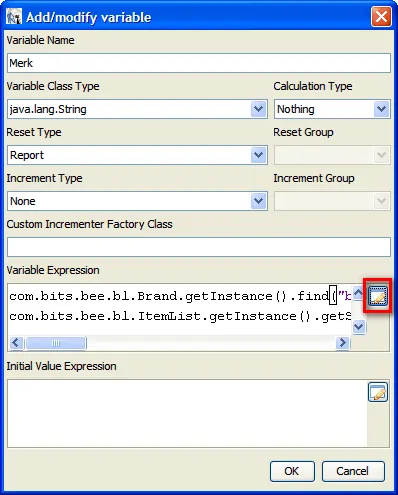Click the expression scroll down arrow

point(358,326)
